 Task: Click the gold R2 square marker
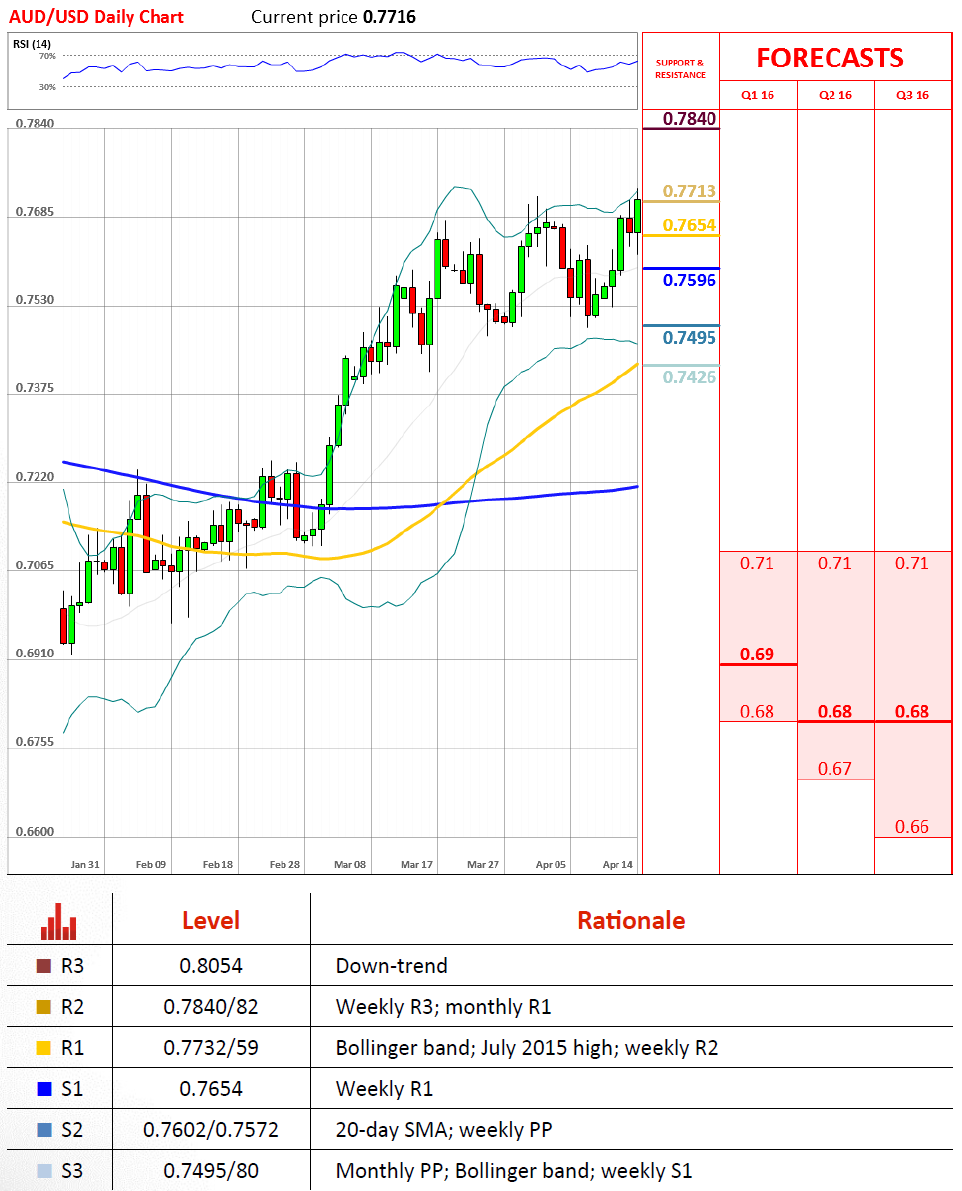tap(43, 1007)
